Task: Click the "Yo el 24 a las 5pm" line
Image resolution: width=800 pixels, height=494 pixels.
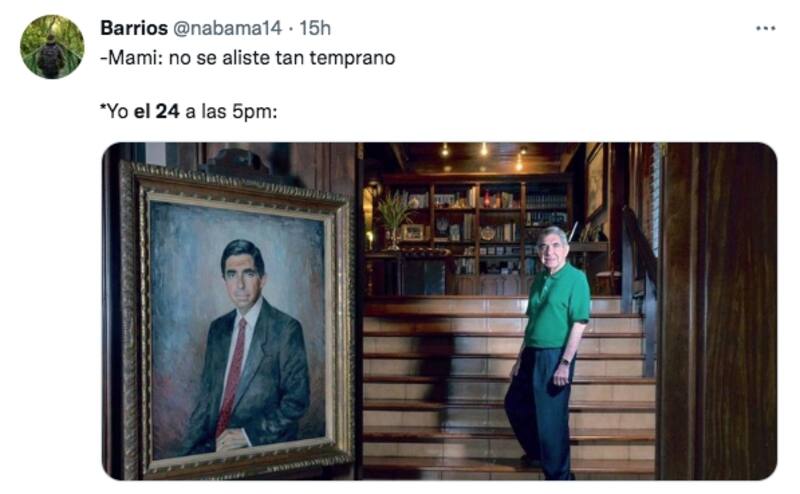Action: [x=188, y=112]
